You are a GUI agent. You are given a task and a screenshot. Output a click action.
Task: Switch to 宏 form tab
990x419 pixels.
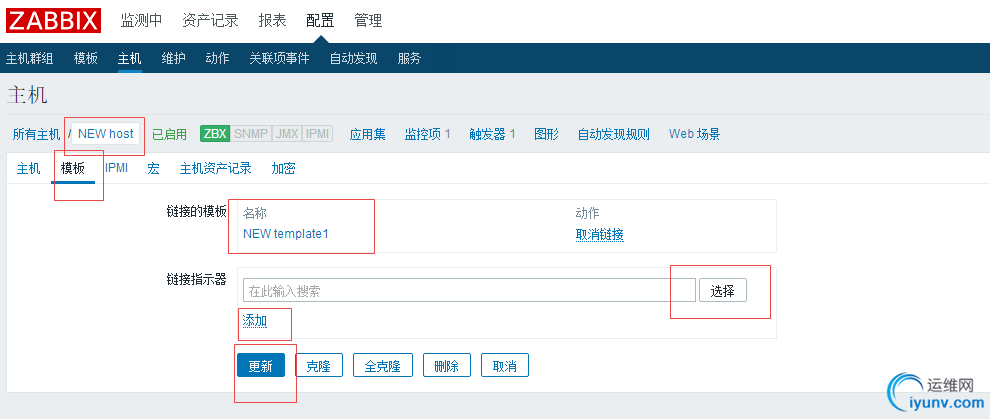coord(153,168)
